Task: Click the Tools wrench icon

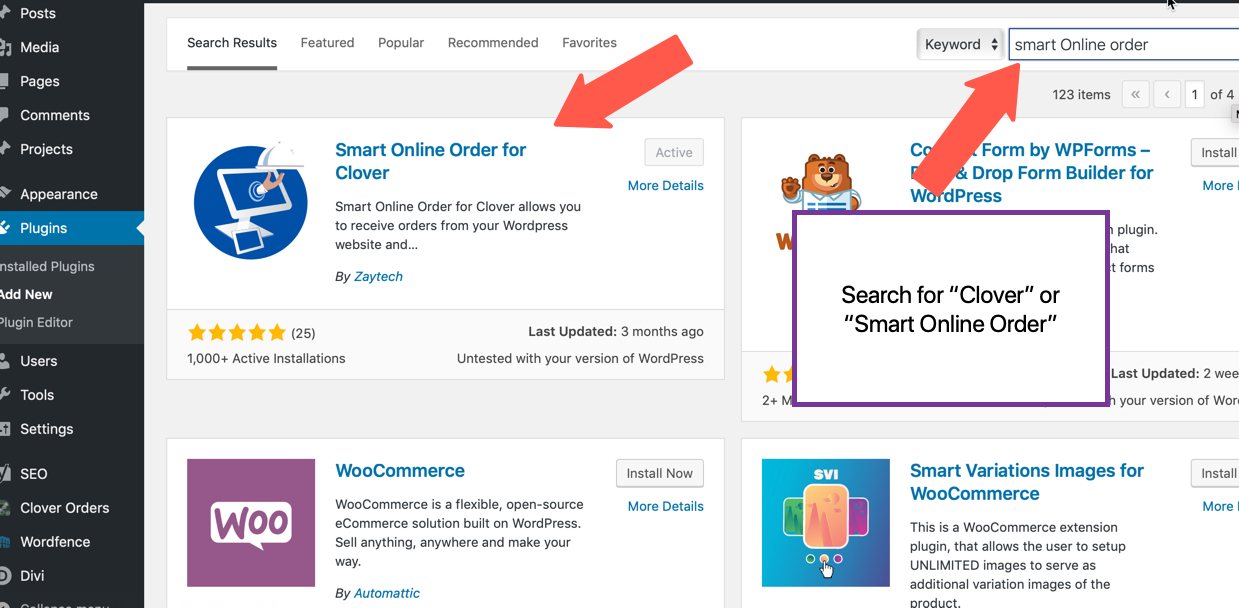Action: point(4,395)
